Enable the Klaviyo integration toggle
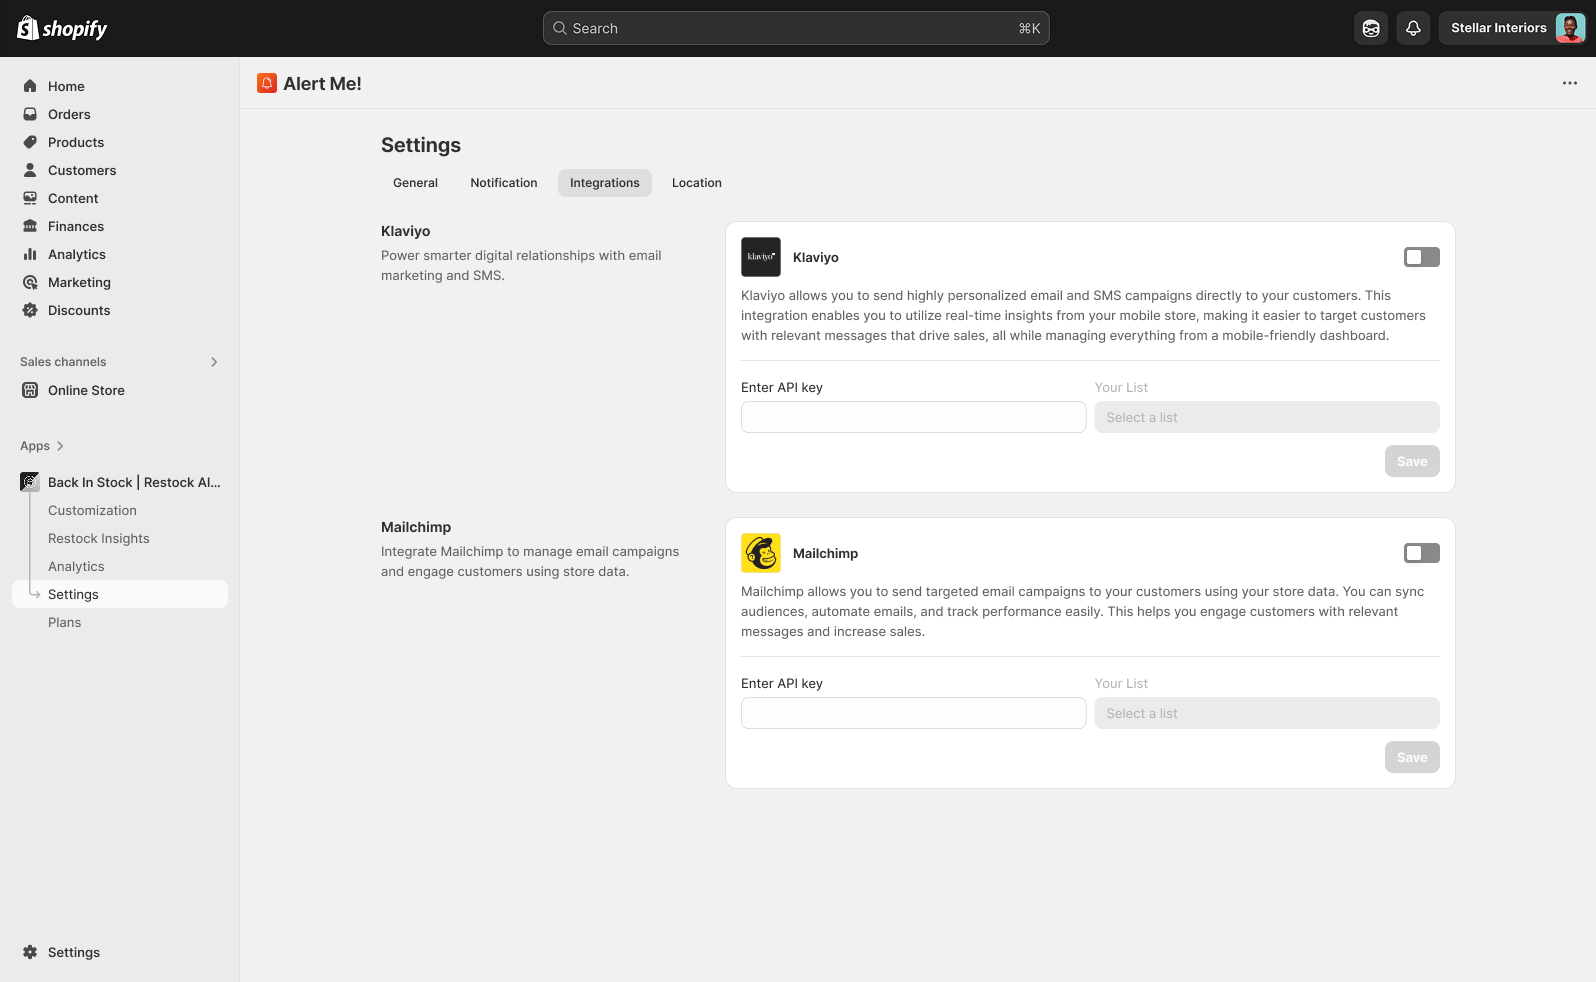This screenshot has width=1596, height=982. coord(1422,257)
